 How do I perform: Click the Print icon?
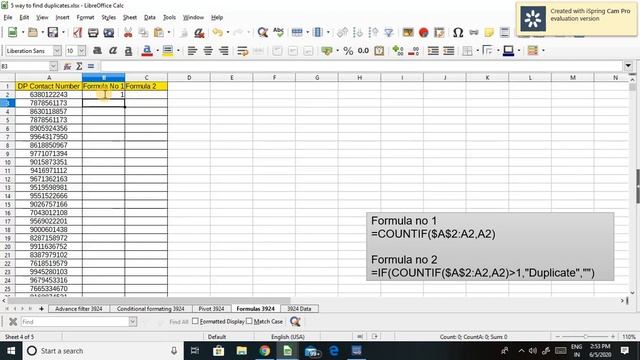93,32
